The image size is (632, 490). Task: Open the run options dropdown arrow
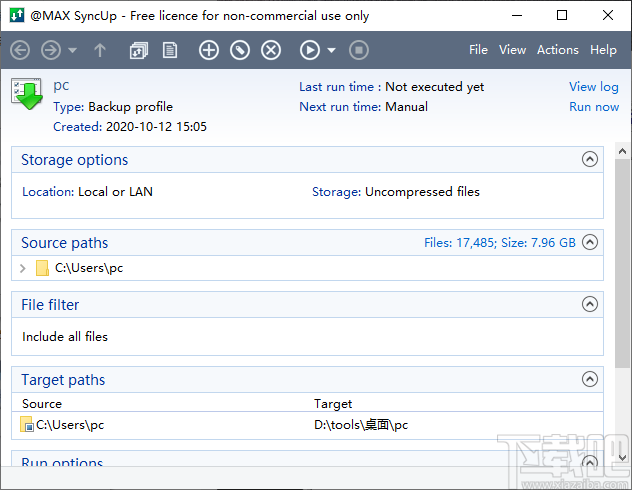pyautogui.click(x=331, y=50)
